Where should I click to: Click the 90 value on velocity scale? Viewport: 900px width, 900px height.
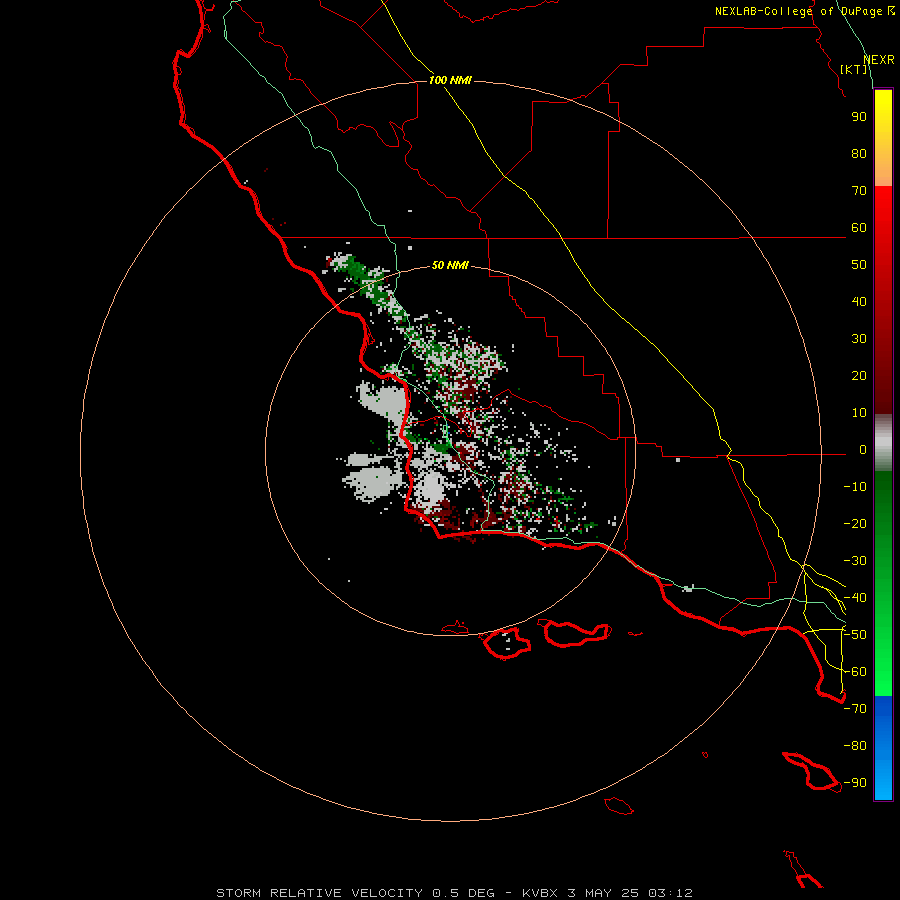(x=859, y=117)
